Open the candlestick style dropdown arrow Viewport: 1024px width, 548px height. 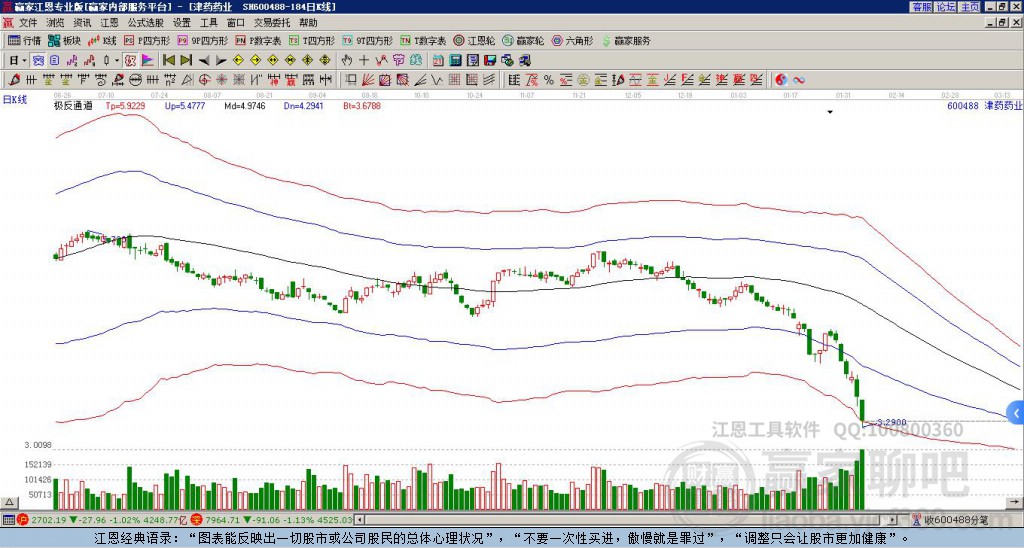coord(117,61)
